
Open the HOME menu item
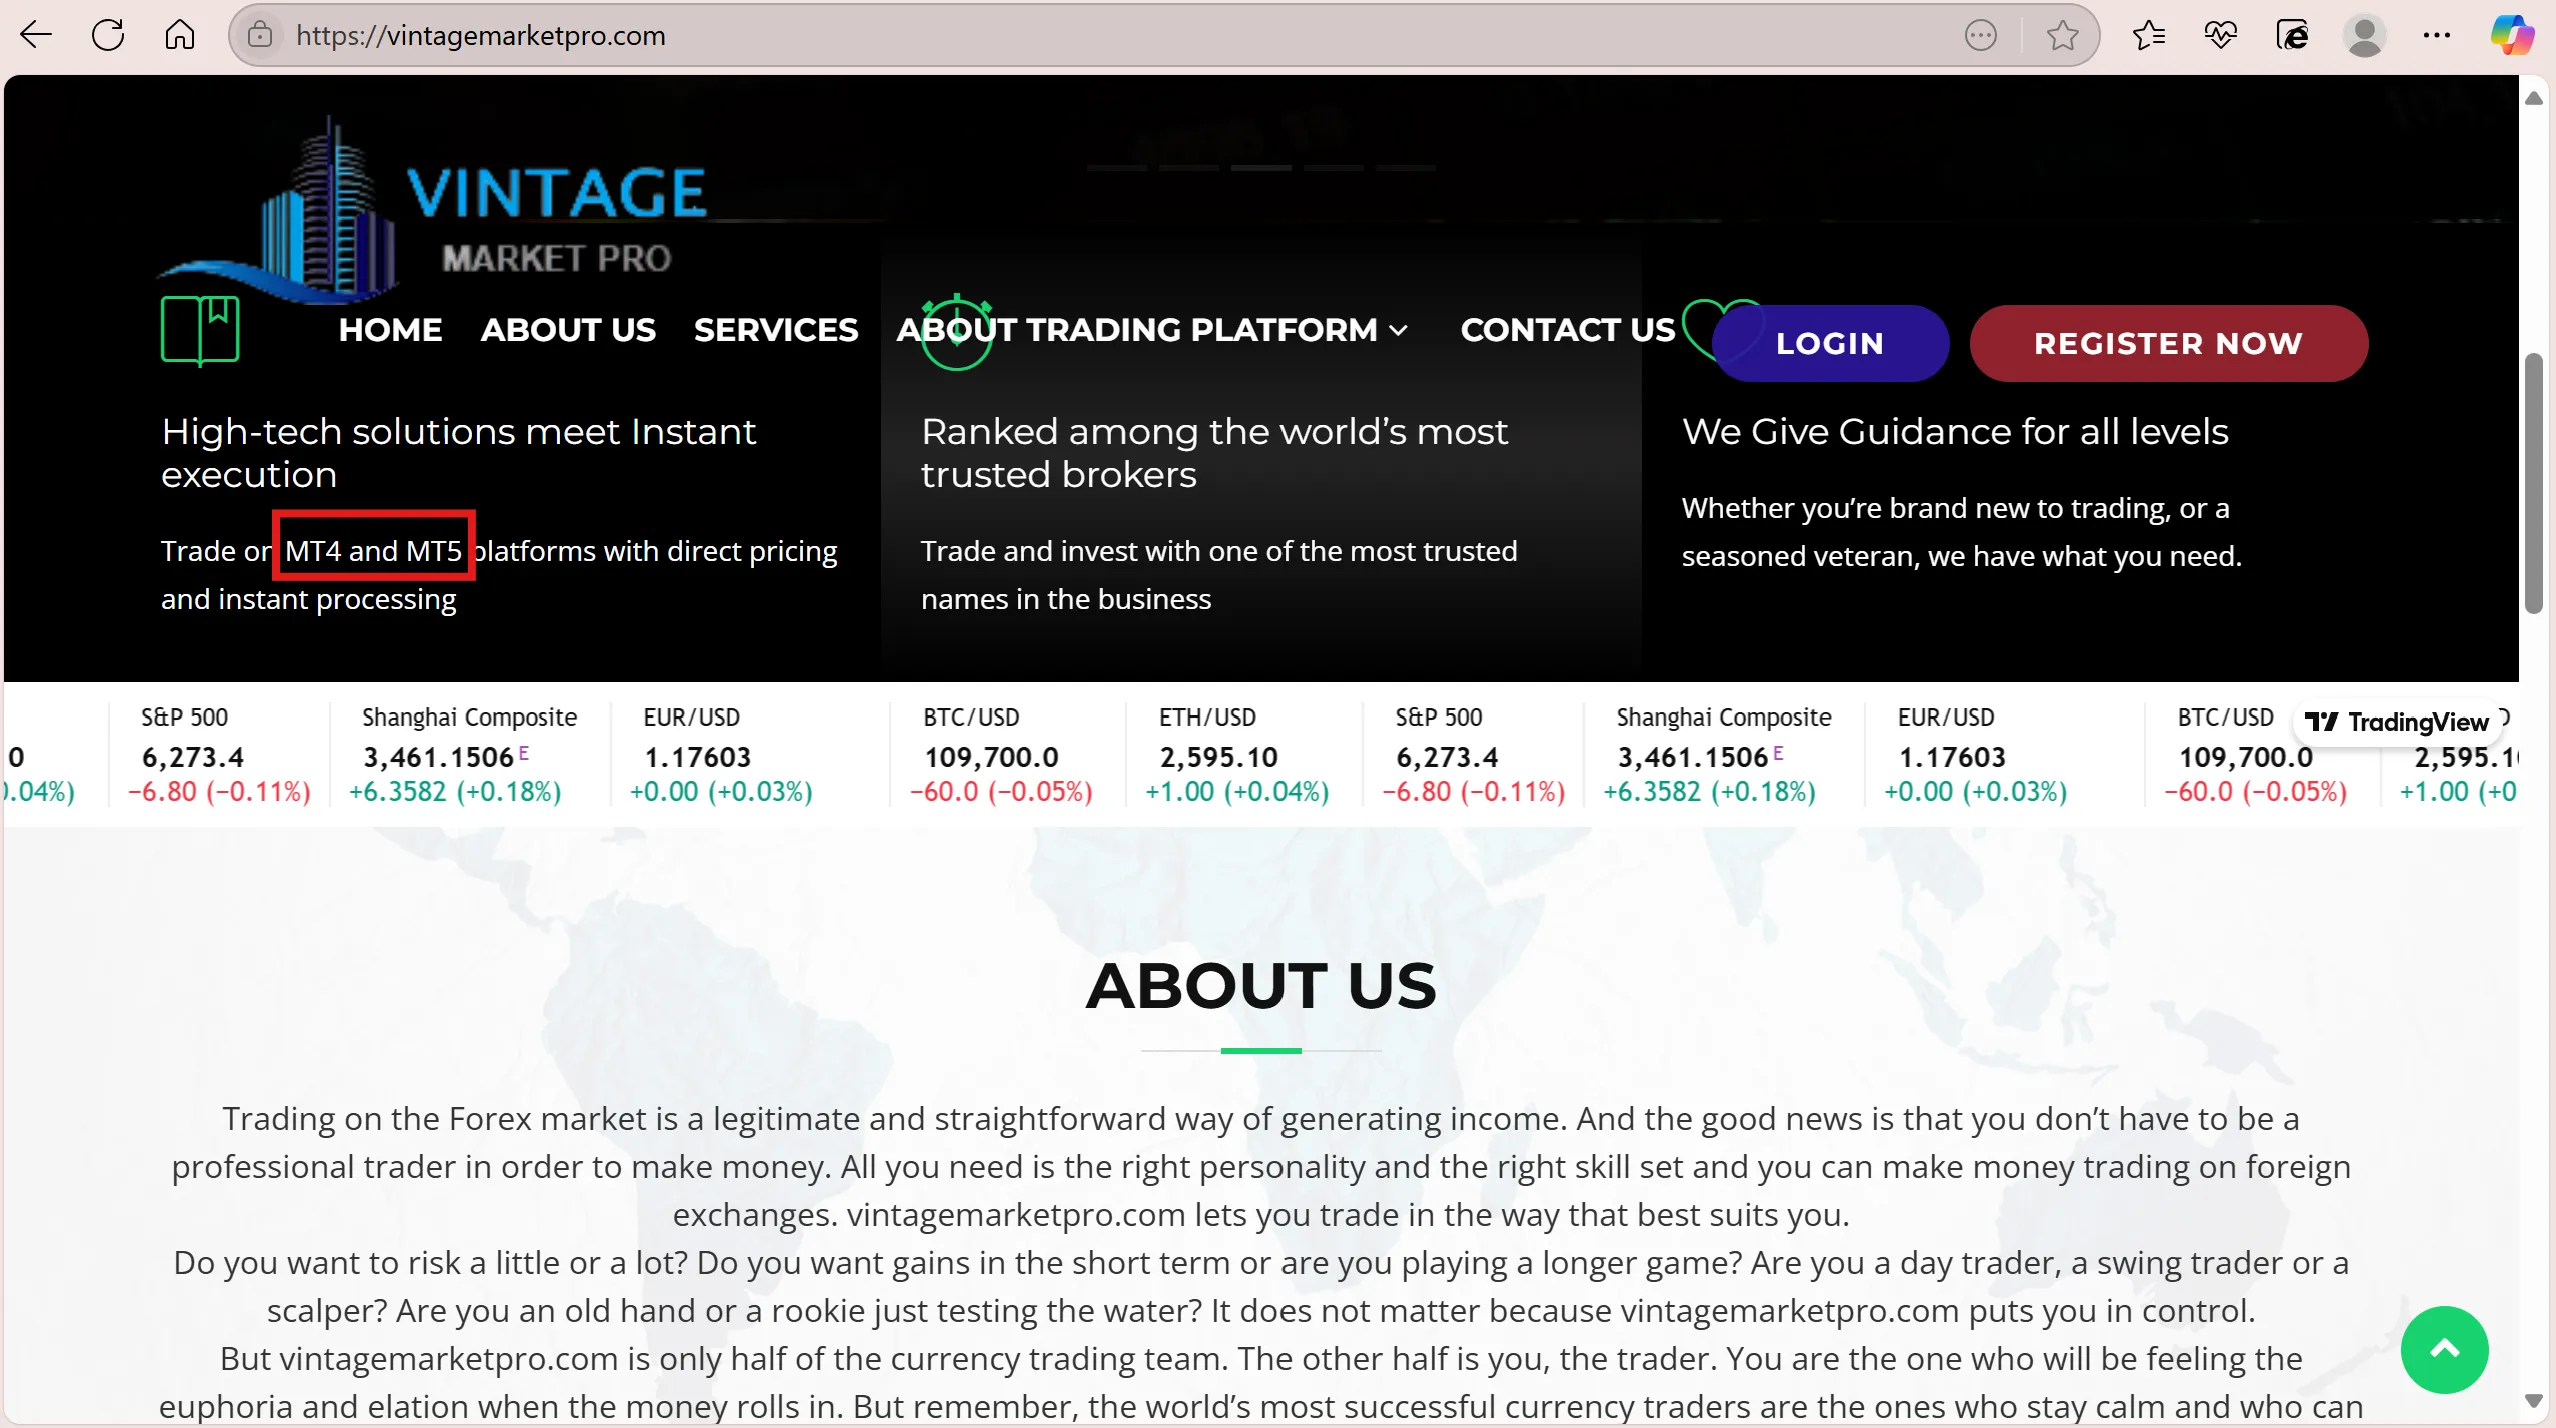(x=390, y=330)
